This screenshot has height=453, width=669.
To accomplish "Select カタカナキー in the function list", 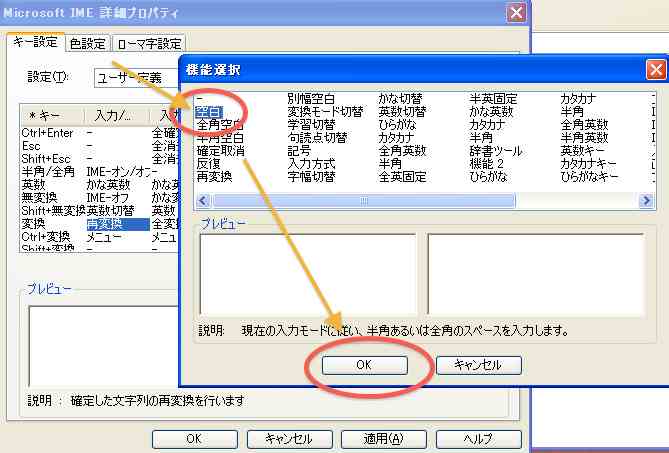I will tap(588, 164).
